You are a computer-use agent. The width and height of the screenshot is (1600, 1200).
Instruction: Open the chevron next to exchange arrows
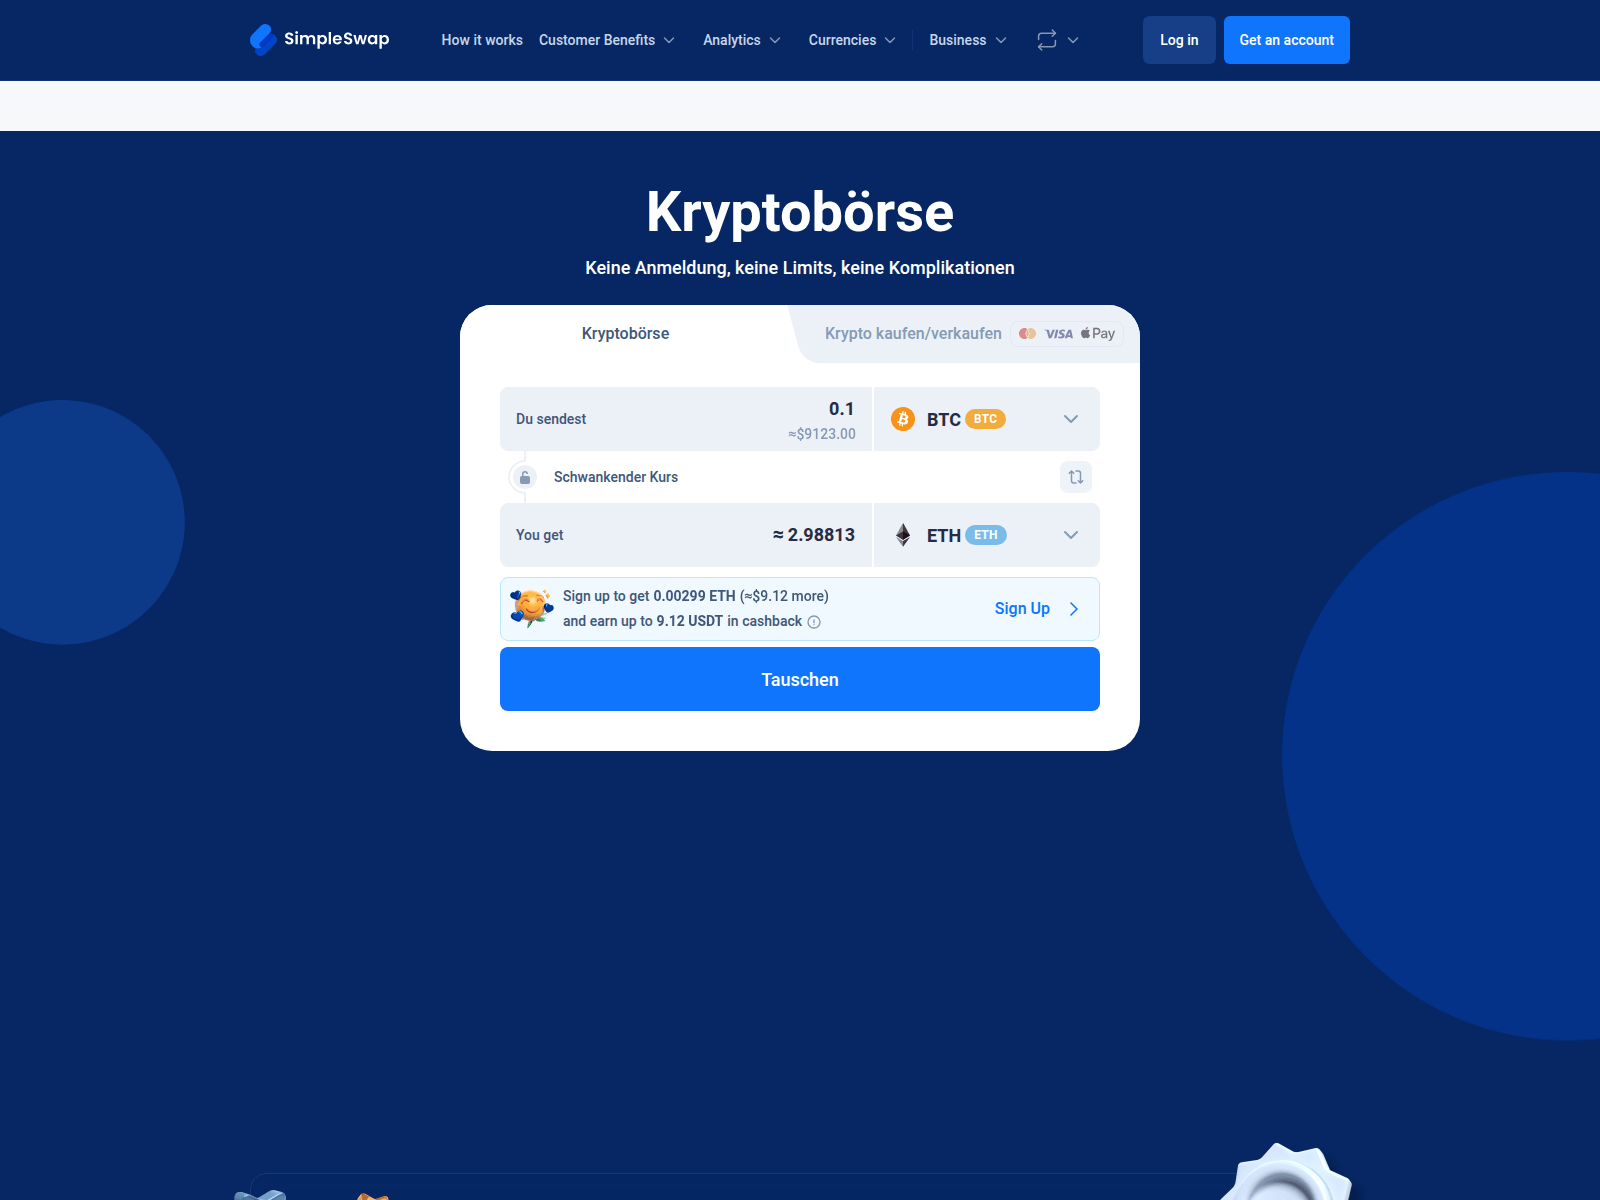point(1073,40)
